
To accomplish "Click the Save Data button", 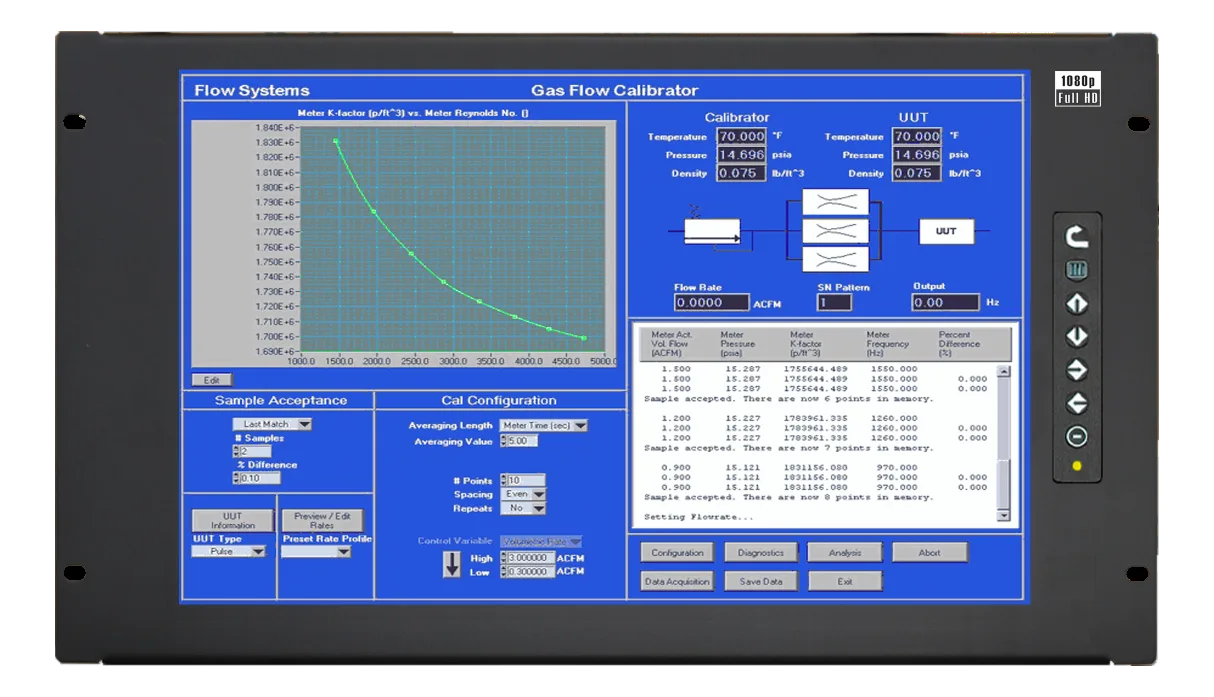I will coord(761,581).
